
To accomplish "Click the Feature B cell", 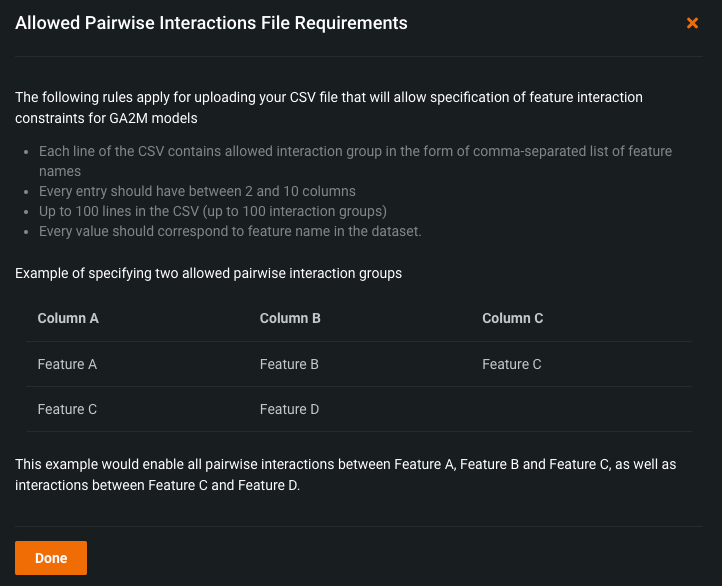I will point(289,364).
